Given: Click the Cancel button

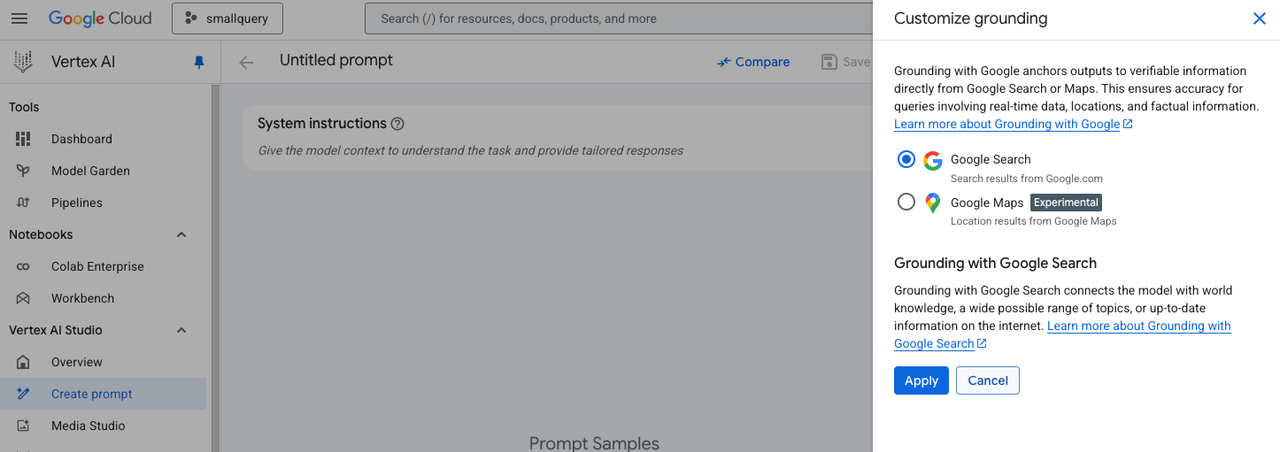Looking at the screenshot, I should pos(988,380).
